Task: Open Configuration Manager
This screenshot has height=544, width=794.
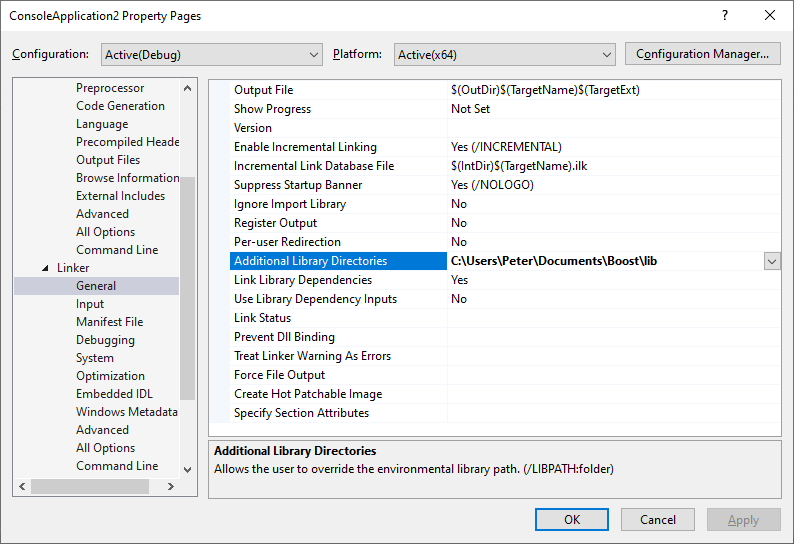Action: [x=702, y=54]
